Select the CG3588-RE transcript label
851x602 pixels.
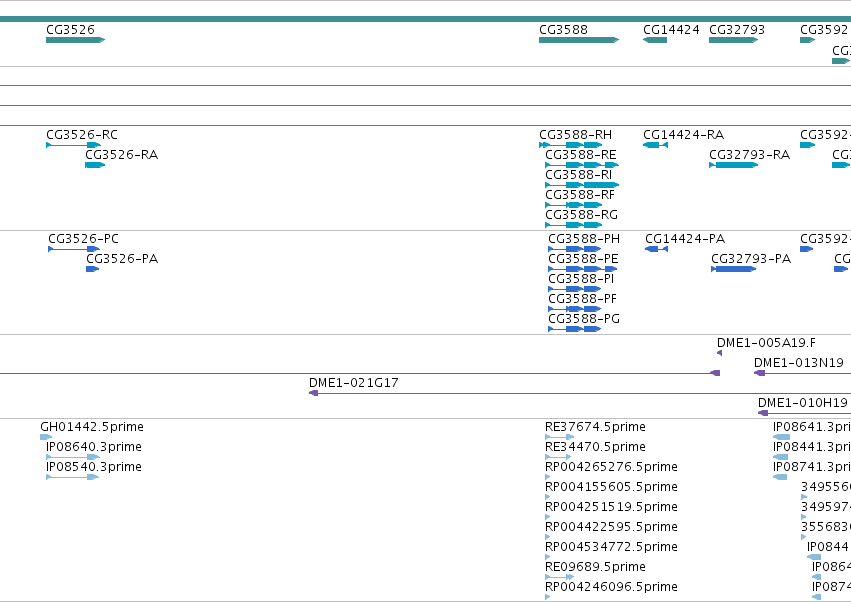pyautogui.click(x=581, y=155)
